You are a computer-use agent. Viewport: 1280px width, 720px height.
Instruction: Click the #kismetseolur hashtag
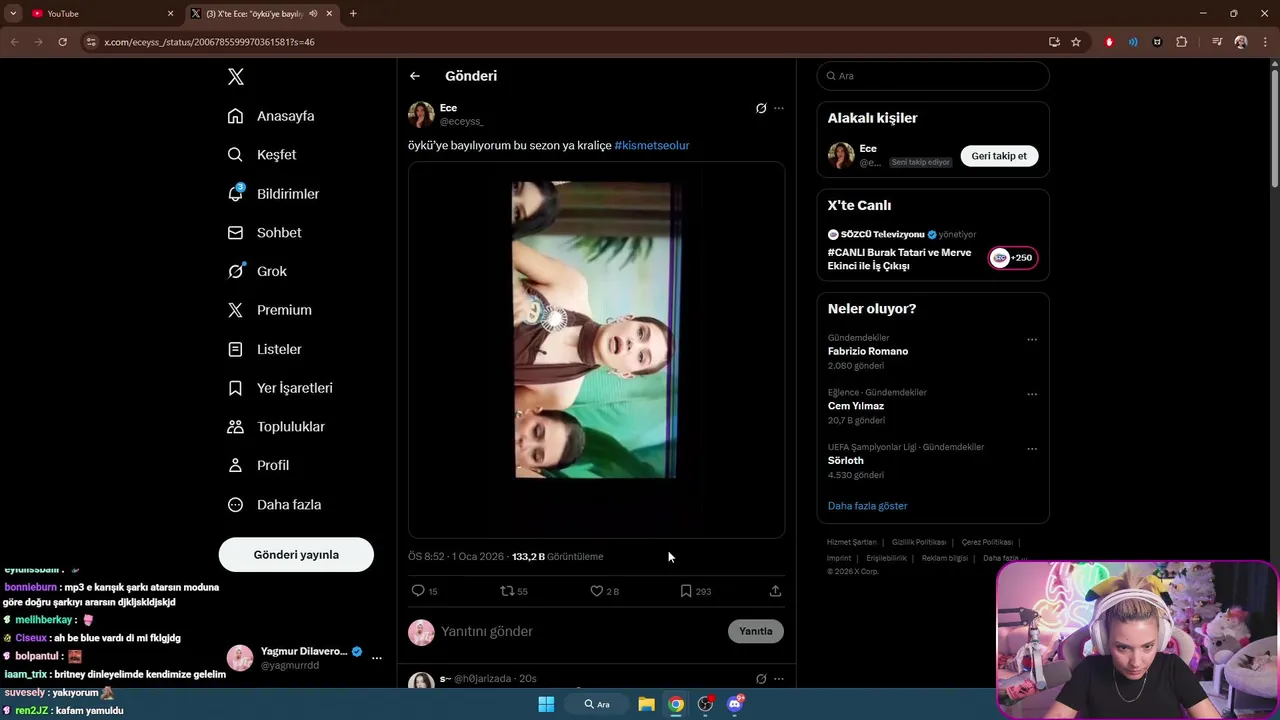click(652, 145)
